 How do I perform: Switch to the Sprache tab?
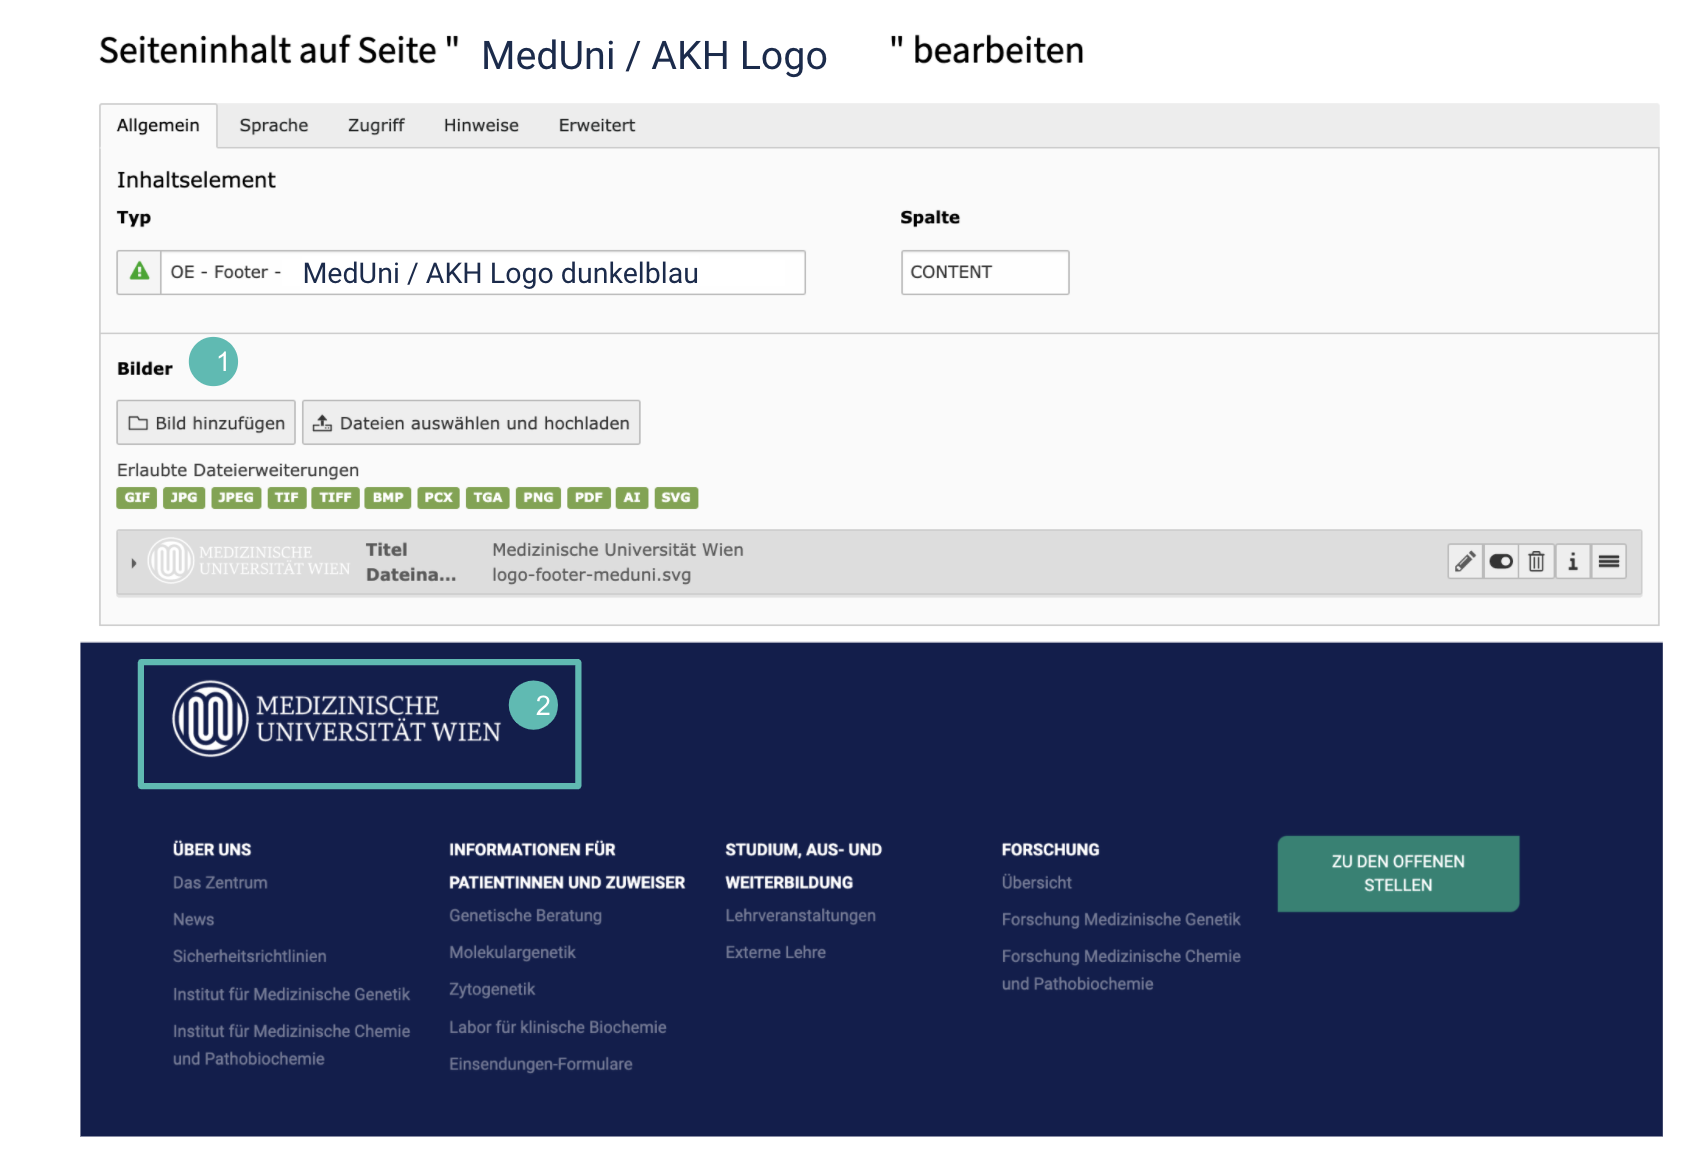point(274,125)
